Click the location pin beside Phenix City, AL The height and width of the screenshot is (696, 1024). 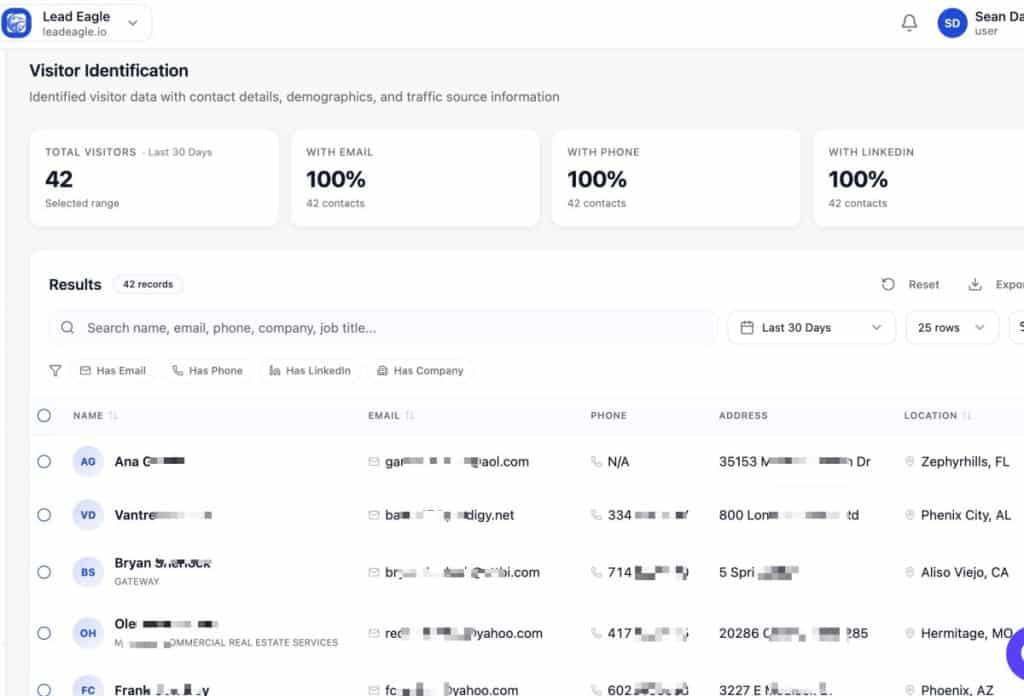coord(909,515)
